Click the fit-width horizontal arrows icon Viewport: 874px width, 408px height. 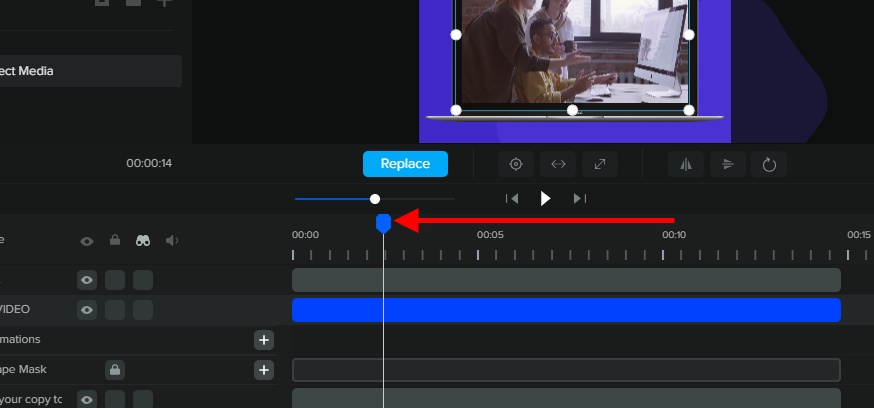[558, 164]
